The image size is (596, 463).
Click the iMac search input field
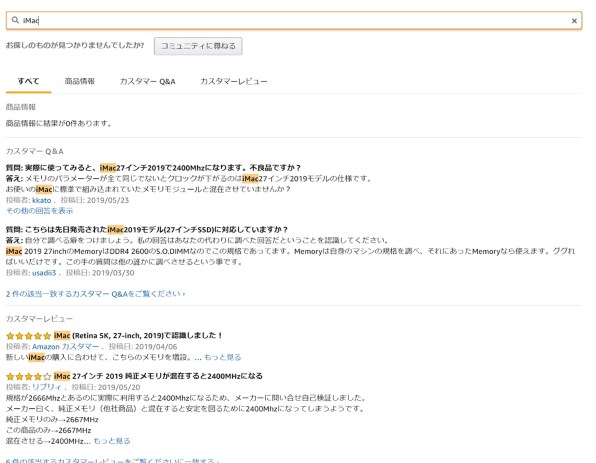pyautogui.click(x=294, y=21)
